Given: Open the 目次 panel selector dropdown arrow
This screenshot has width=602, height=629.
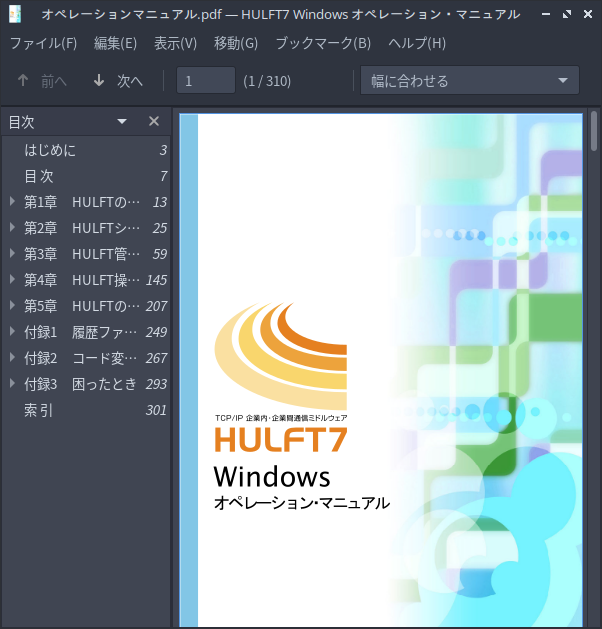Looking at the screenshot, I should [x=122, y=121].
